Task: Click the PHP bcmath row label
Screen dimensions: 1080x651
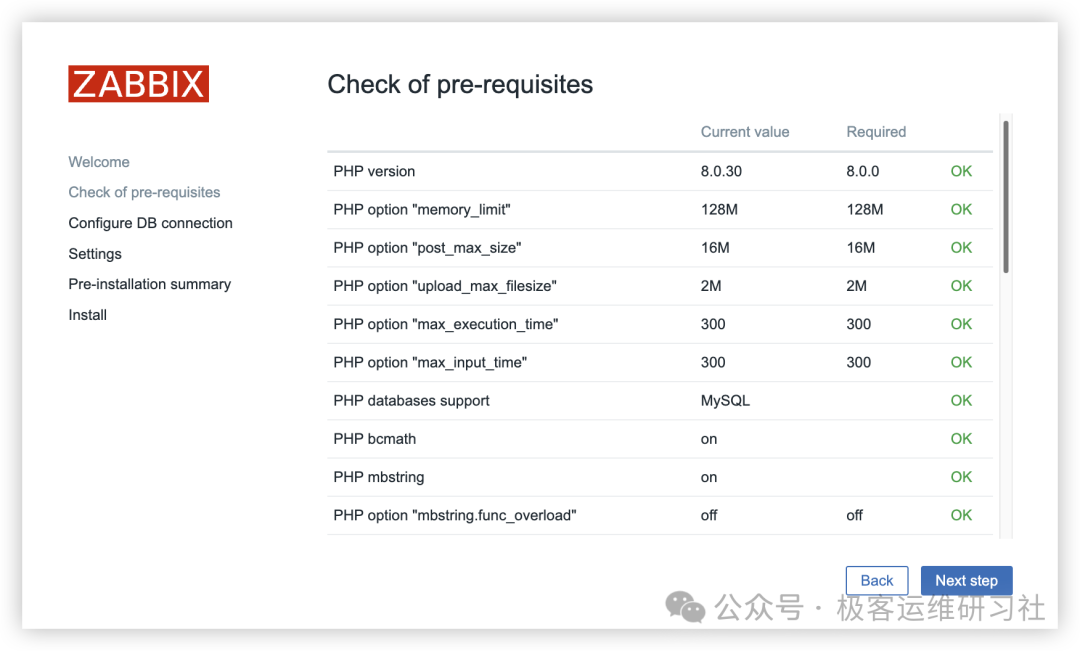Action: (x=374, y=438)
